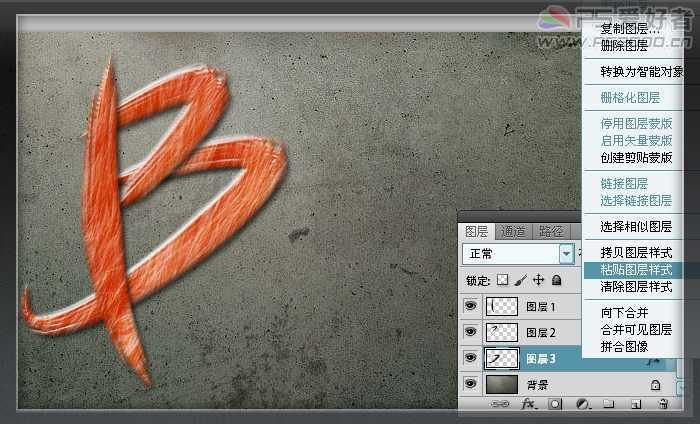Screen dimensions: 700x424
Task: Click the trash icon to delete layer
Action: pos(663,404)
